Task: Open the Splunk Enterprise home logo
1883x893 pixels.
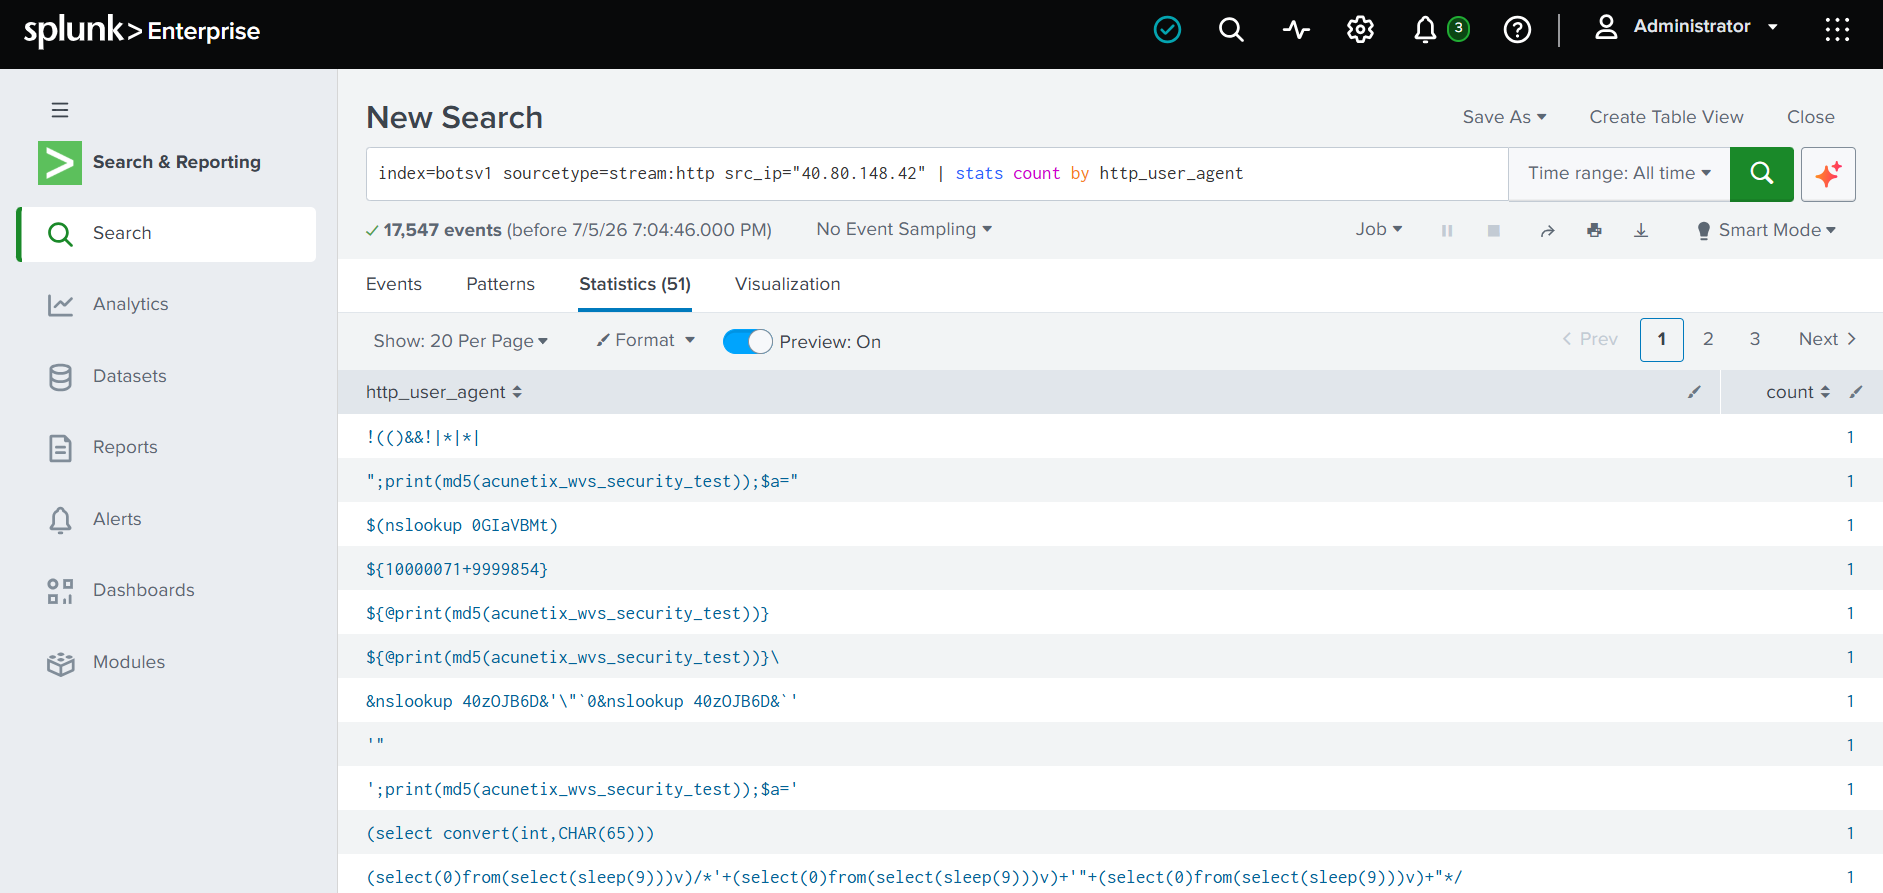Action: 141,31
